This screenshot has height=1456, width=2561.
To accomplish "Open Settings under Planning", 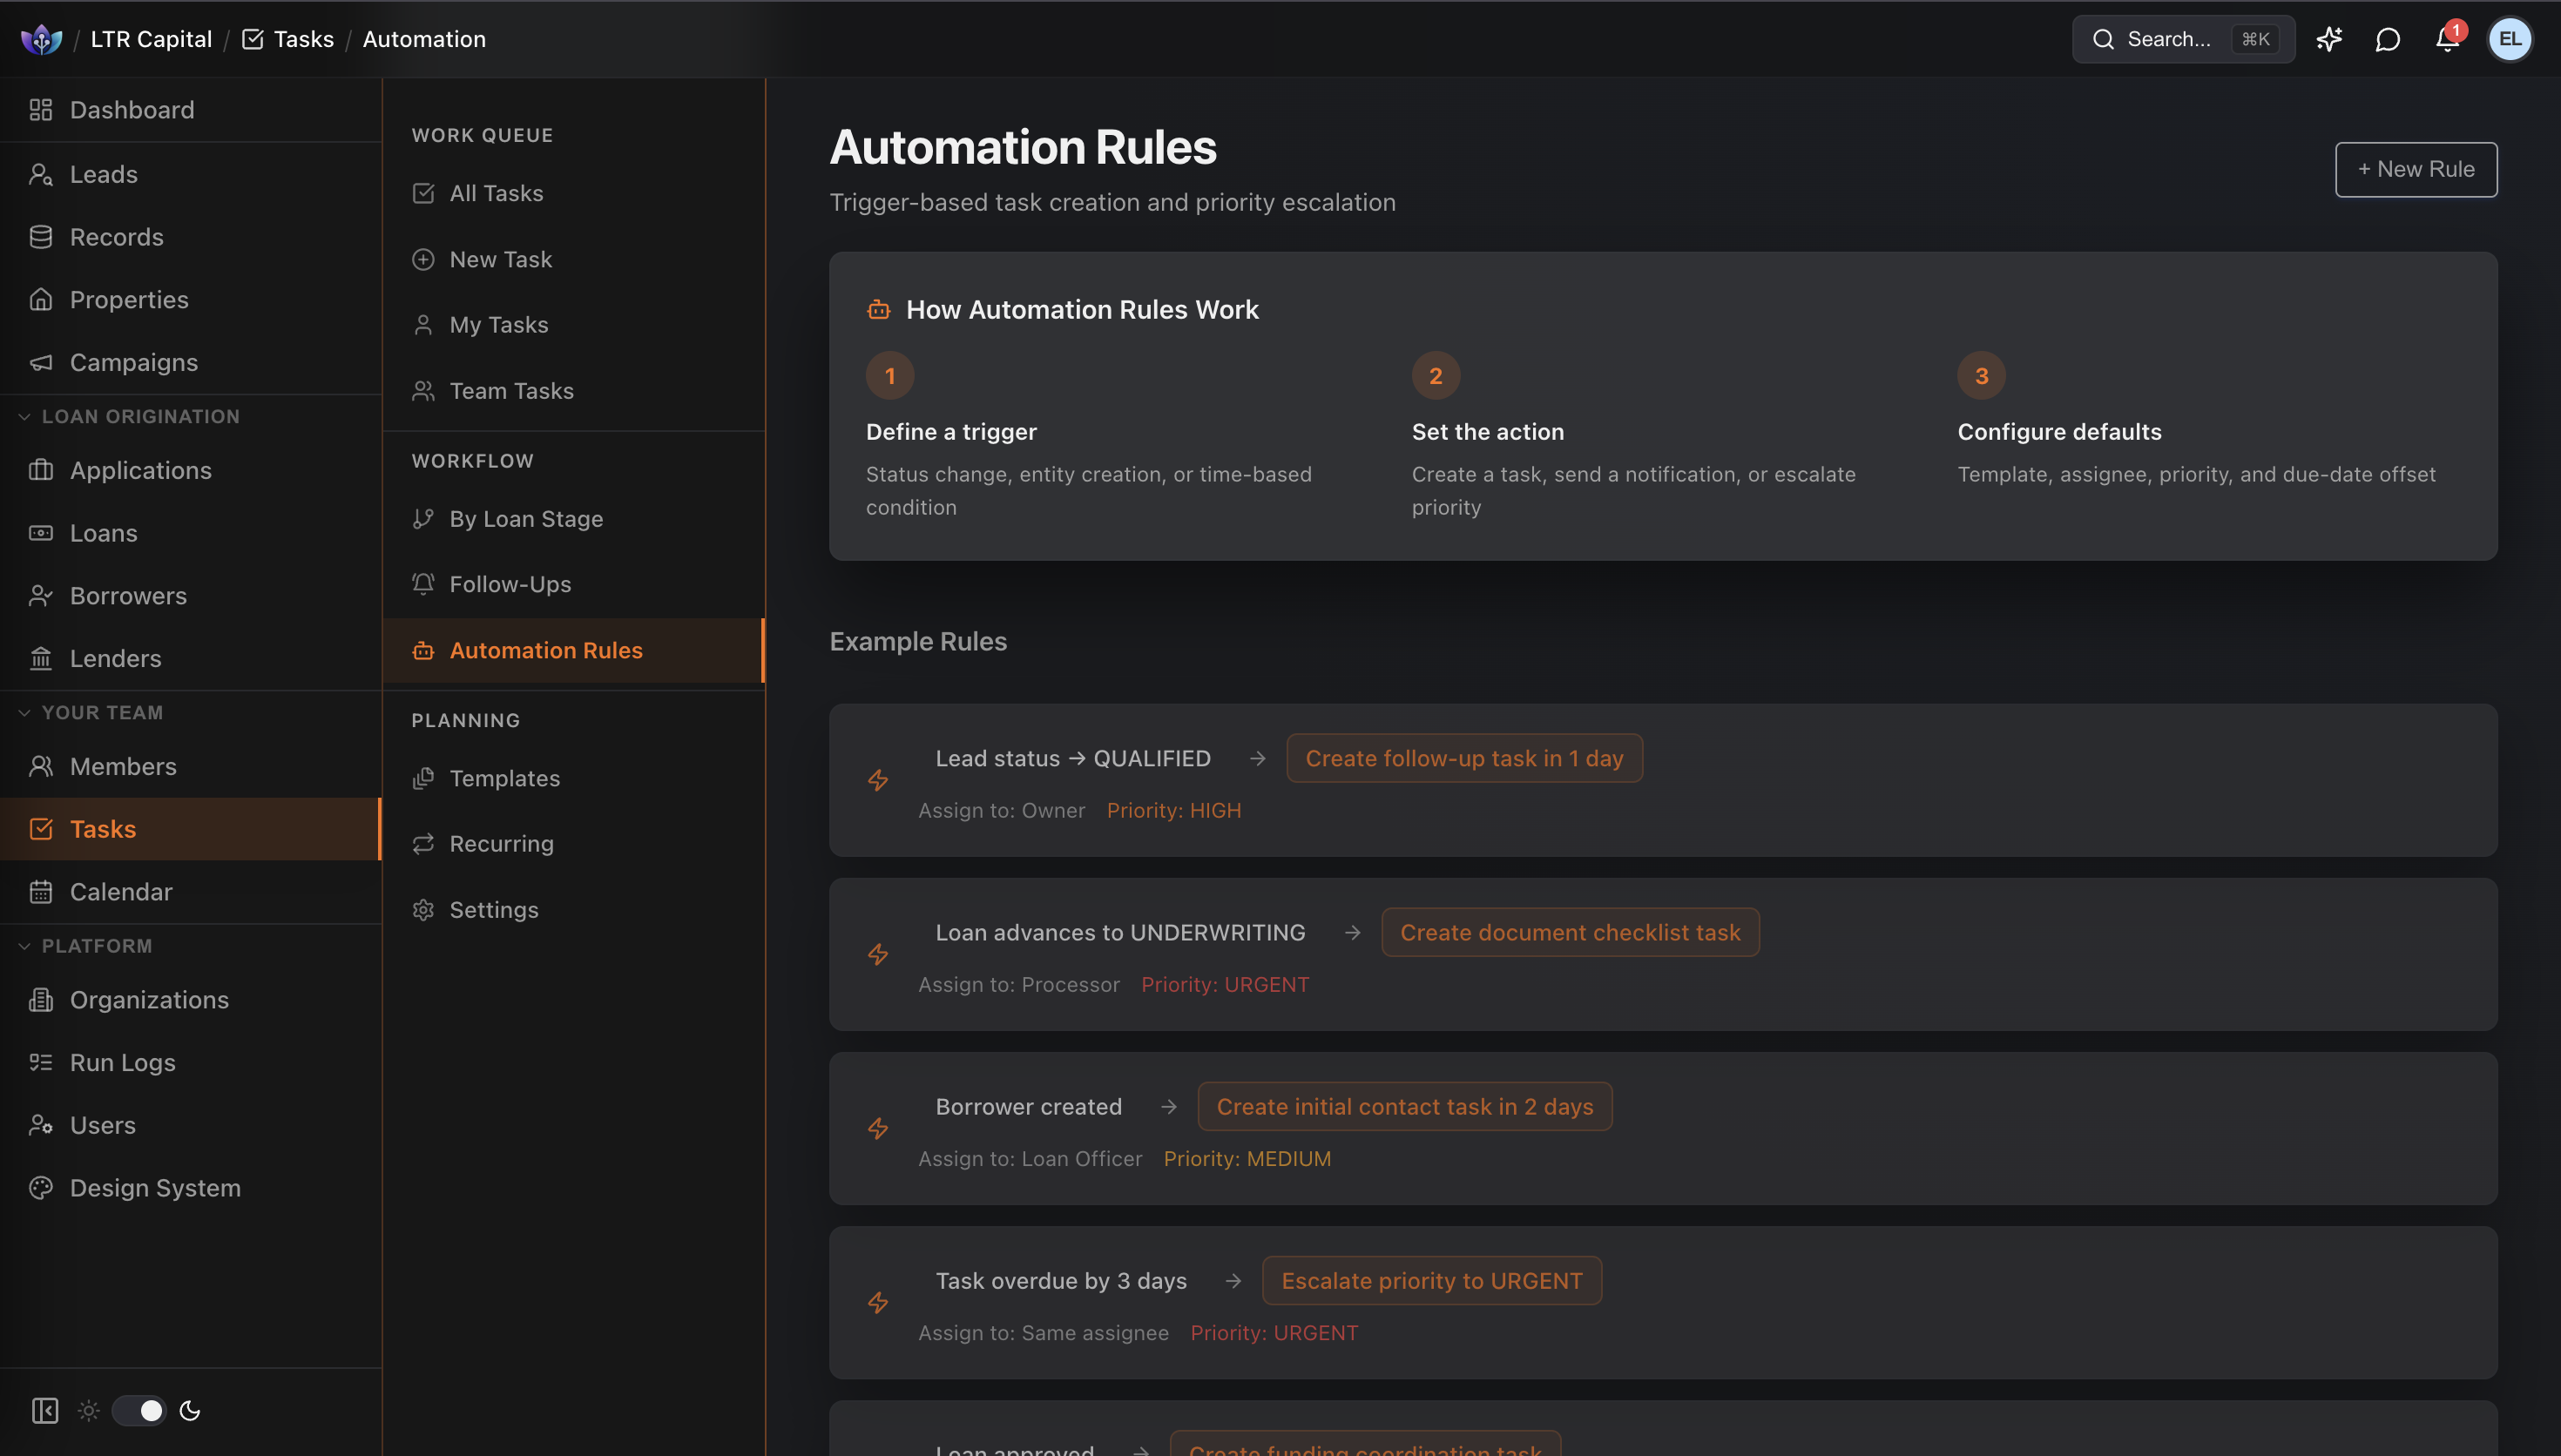I will coord(494,909).
